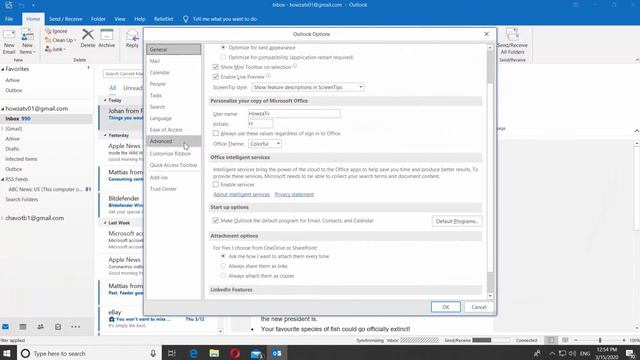Expand the [Gmail] folder
The width and height of the screenshot is (640, 360).
(3, 129)
